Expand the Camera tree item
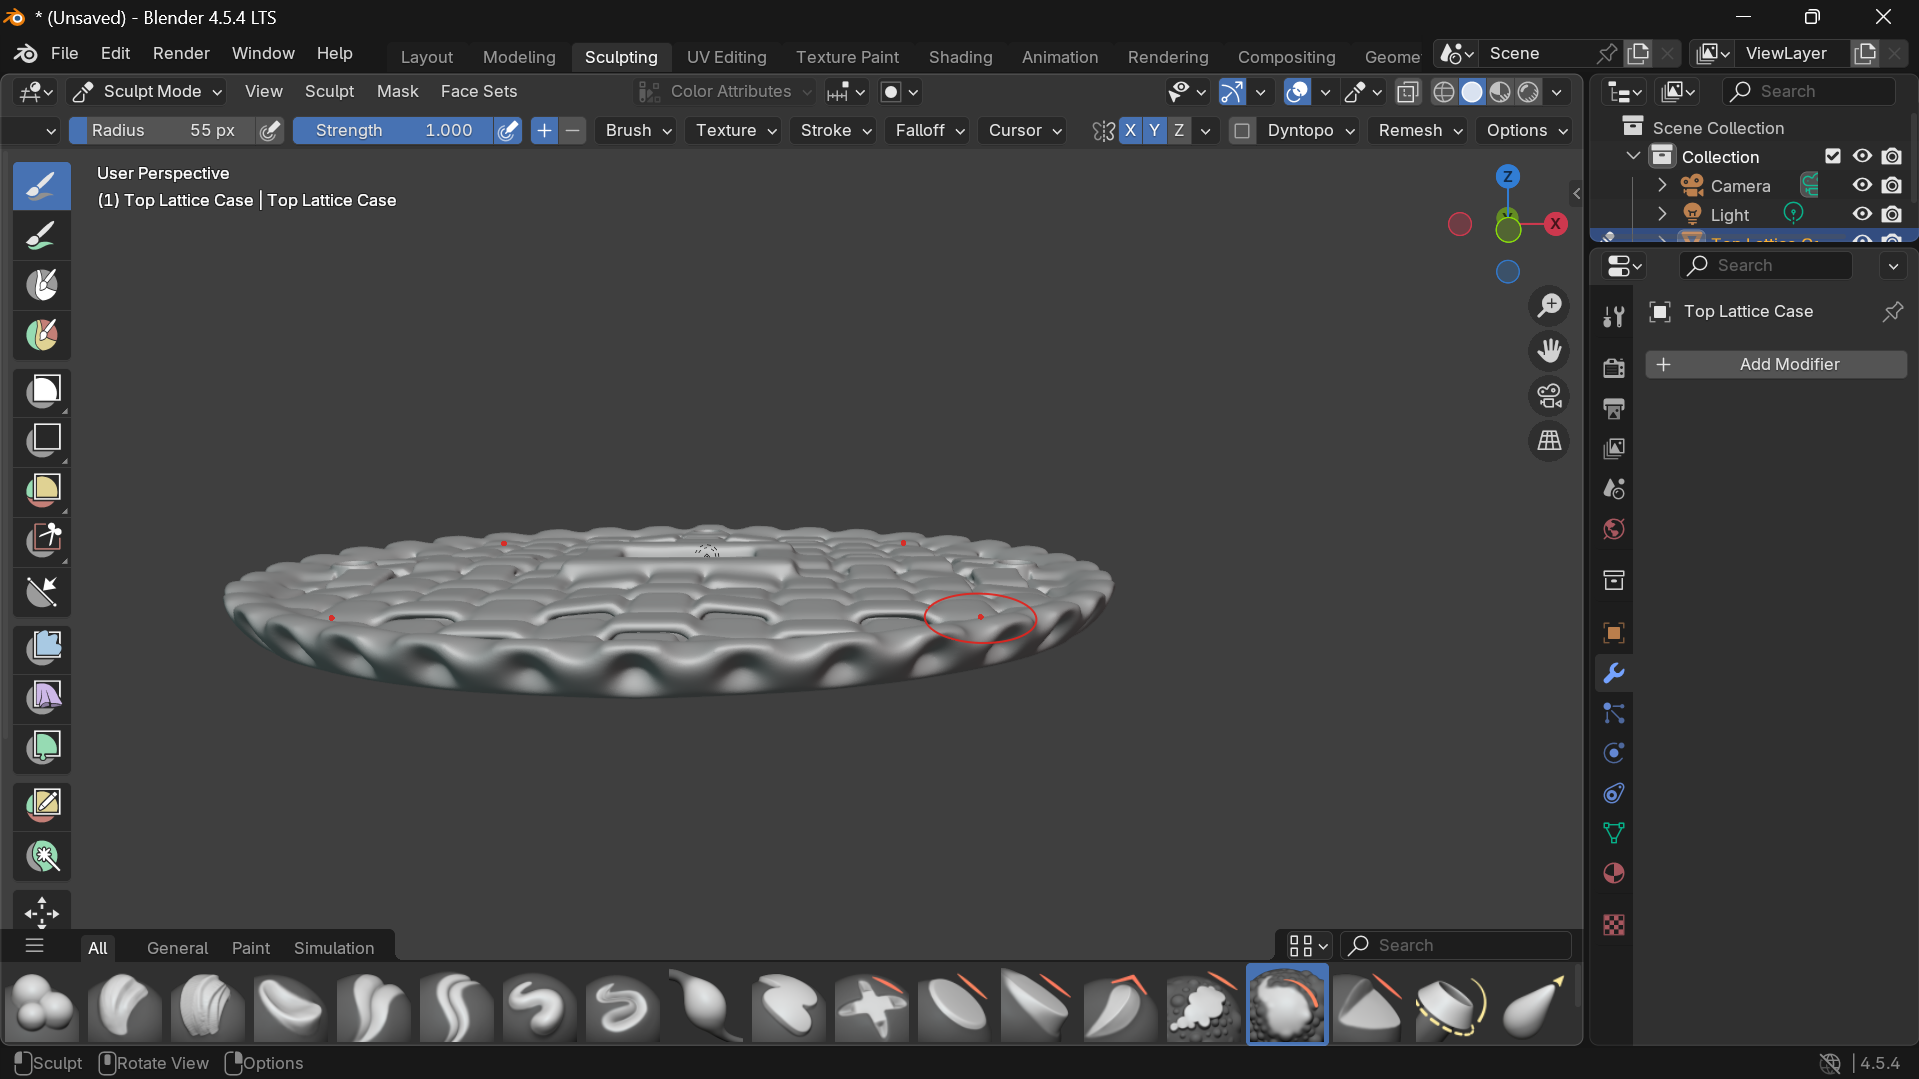Image resolution: width=1919 pixels, height=1079 pixels. pyautogui.click(x=1662, y=186)
